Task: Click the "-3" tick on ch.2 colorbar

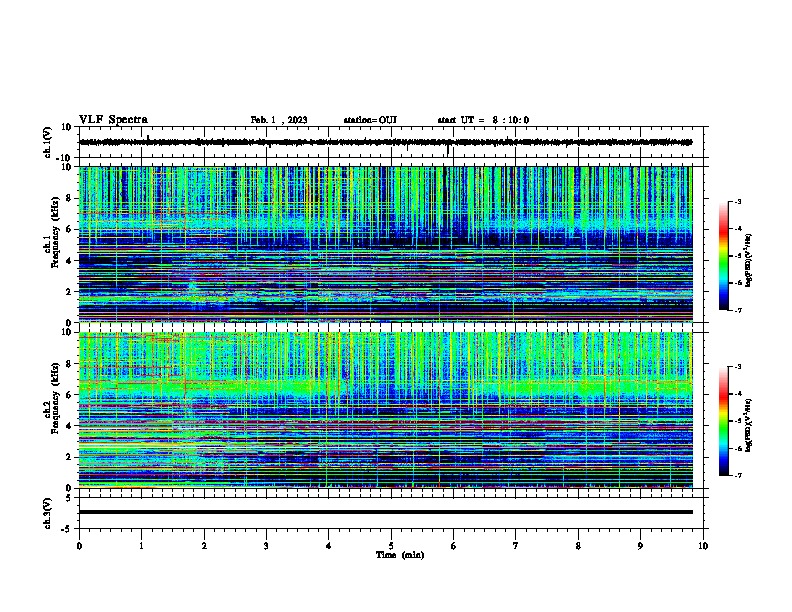Action: (x=738, y=367)
